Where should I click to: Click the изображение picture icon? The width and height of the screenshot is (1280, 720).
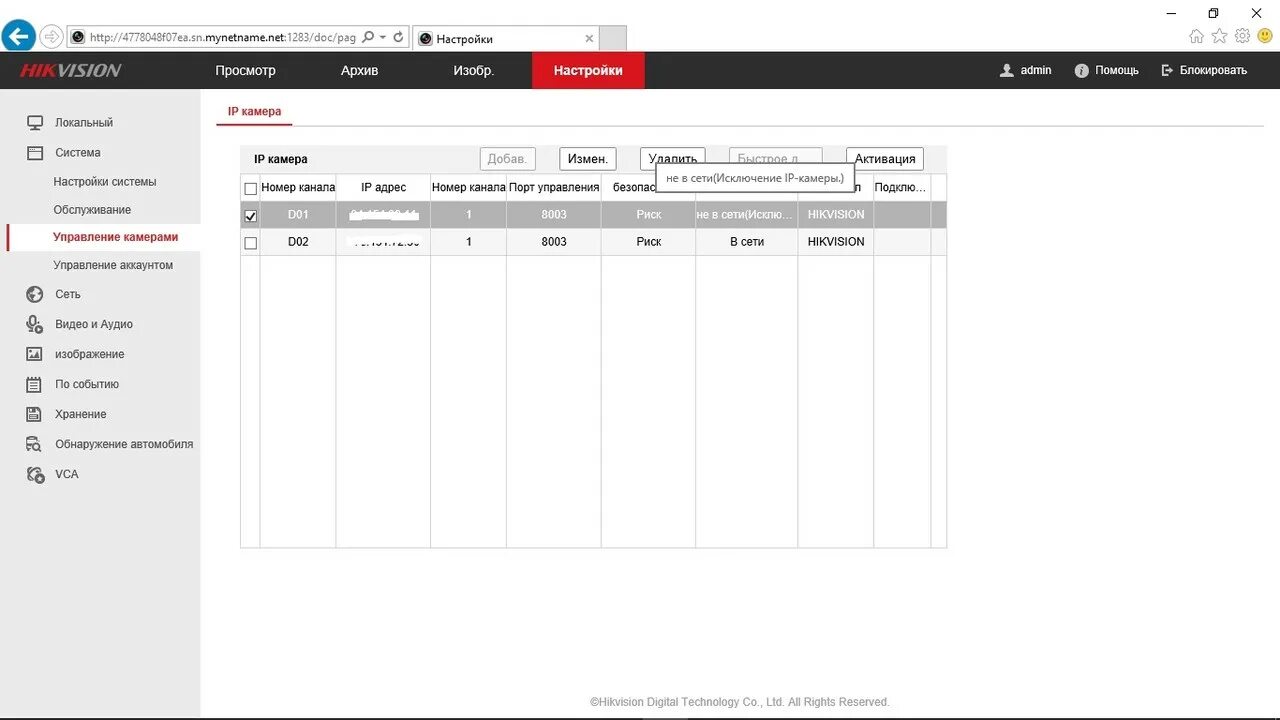point(35,354)
